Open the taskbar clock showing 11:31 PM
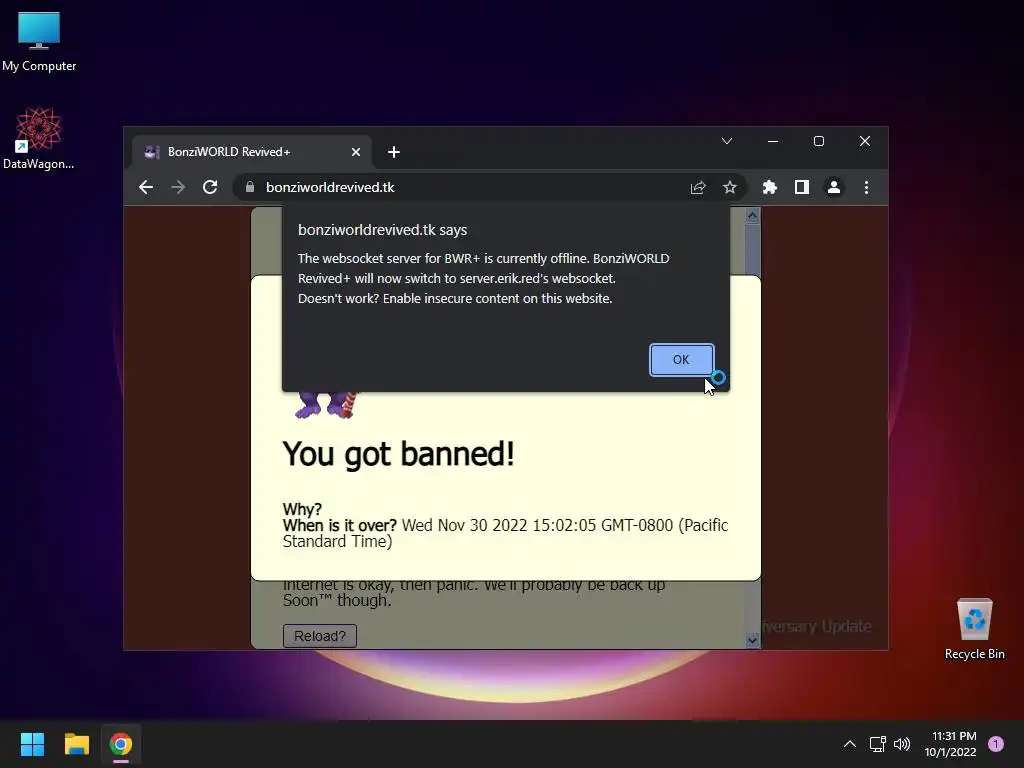1024x768 pixels. coord(951,744)
